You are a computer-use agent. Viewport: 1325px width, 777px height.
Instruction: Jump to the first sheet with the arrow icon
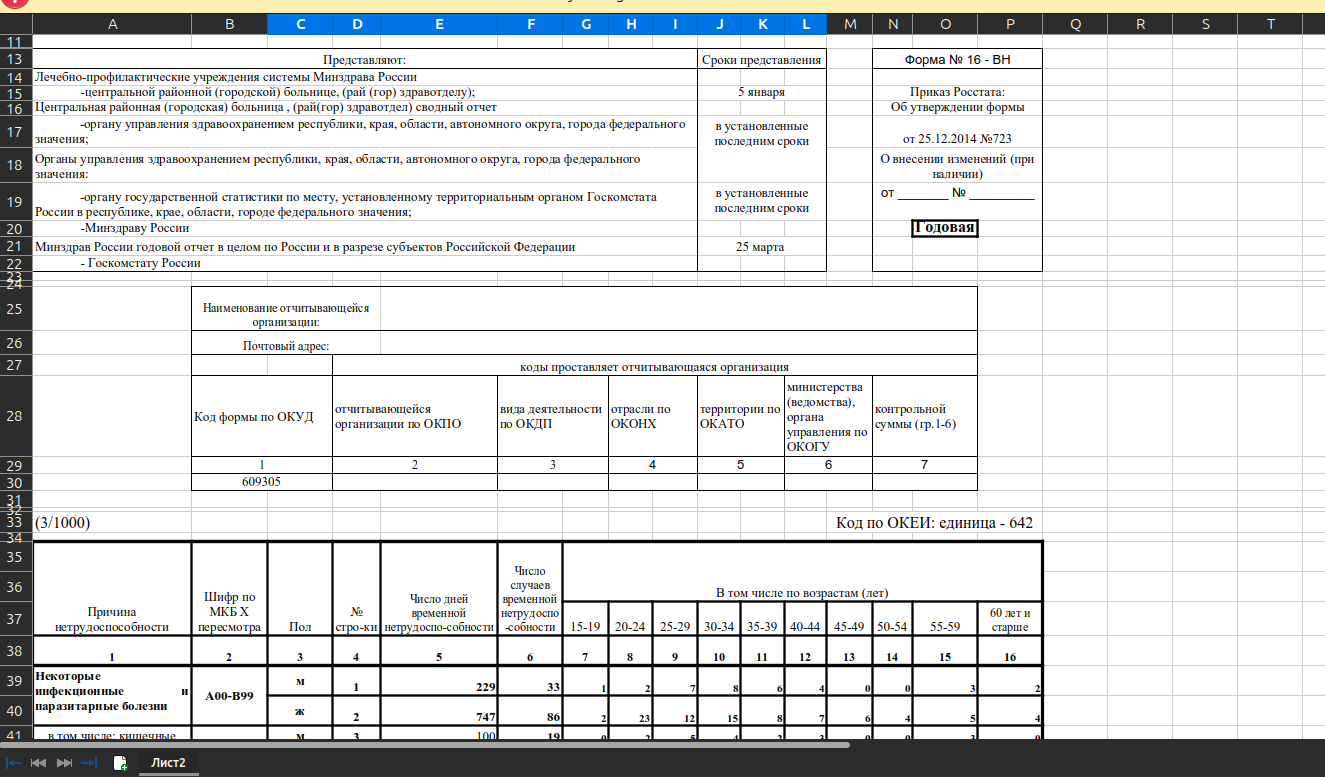pyautogui.click(x=14, y=763)
